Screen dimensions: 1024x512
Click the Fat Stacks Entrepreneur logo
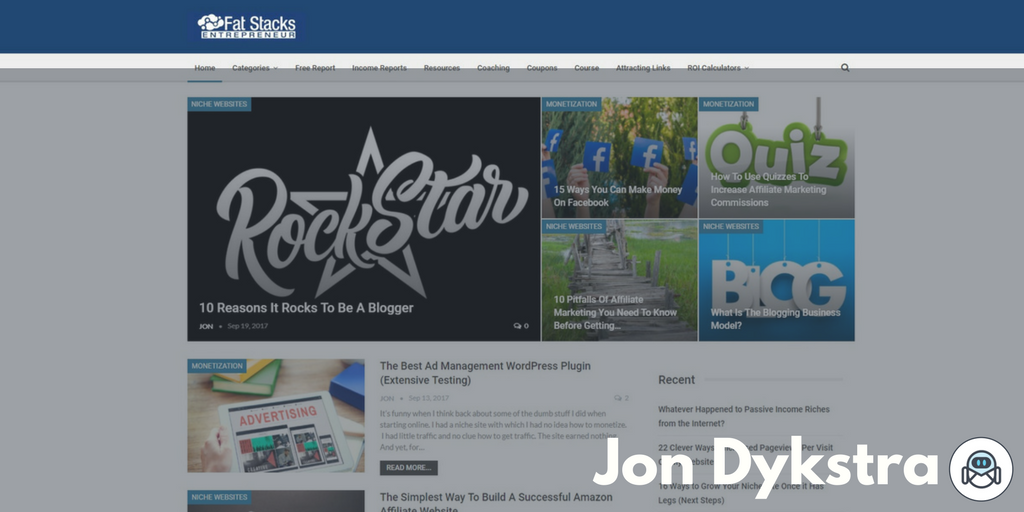coord(247,27)
